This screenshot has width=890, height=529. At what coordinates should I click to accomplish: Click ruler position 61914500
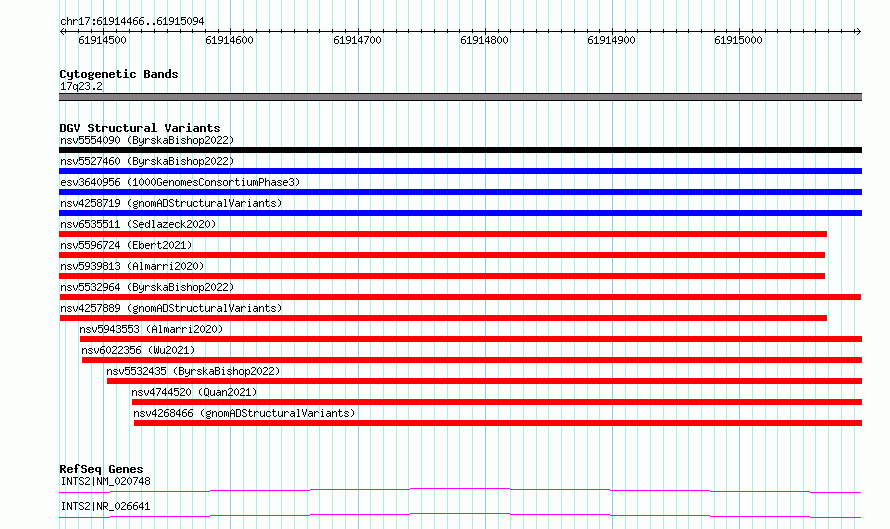point(102,40)
